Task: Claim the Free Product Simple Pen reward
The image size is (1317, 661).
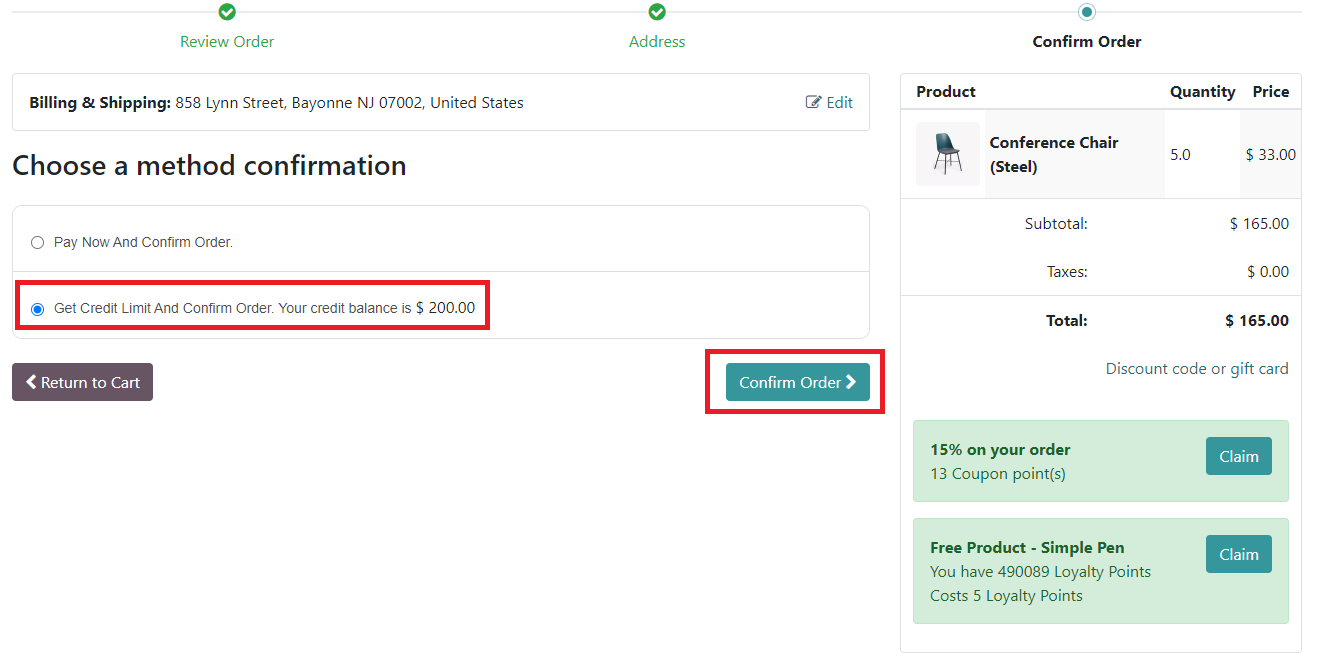Action: click(x=1238, y=554)
